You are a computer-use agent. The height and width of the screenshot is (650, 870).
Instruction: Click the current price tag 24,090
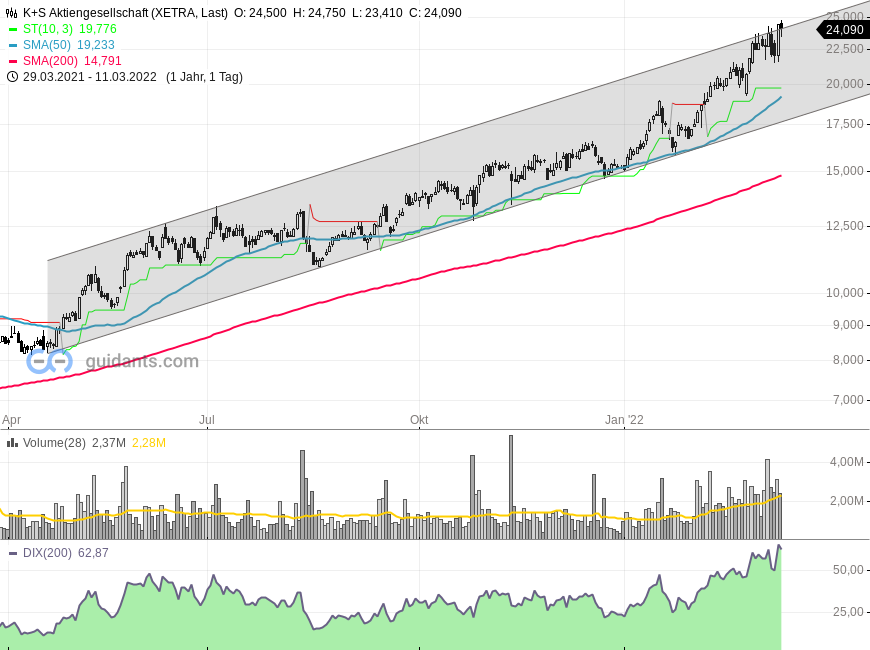click(844, 30)
